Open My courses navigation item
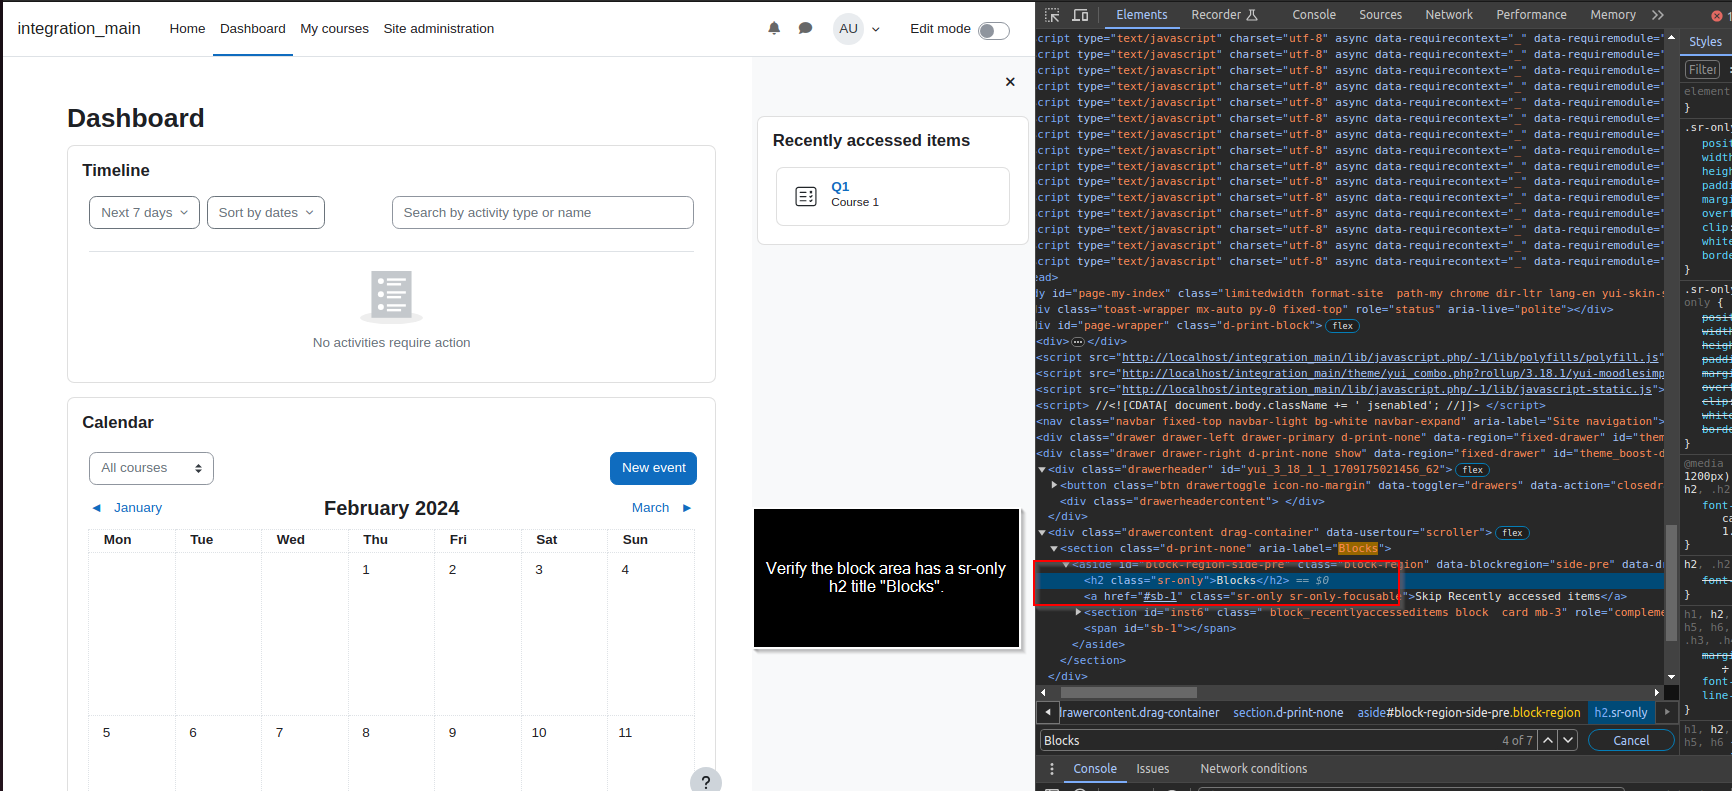1732x791 pixels. click(334, 29)
